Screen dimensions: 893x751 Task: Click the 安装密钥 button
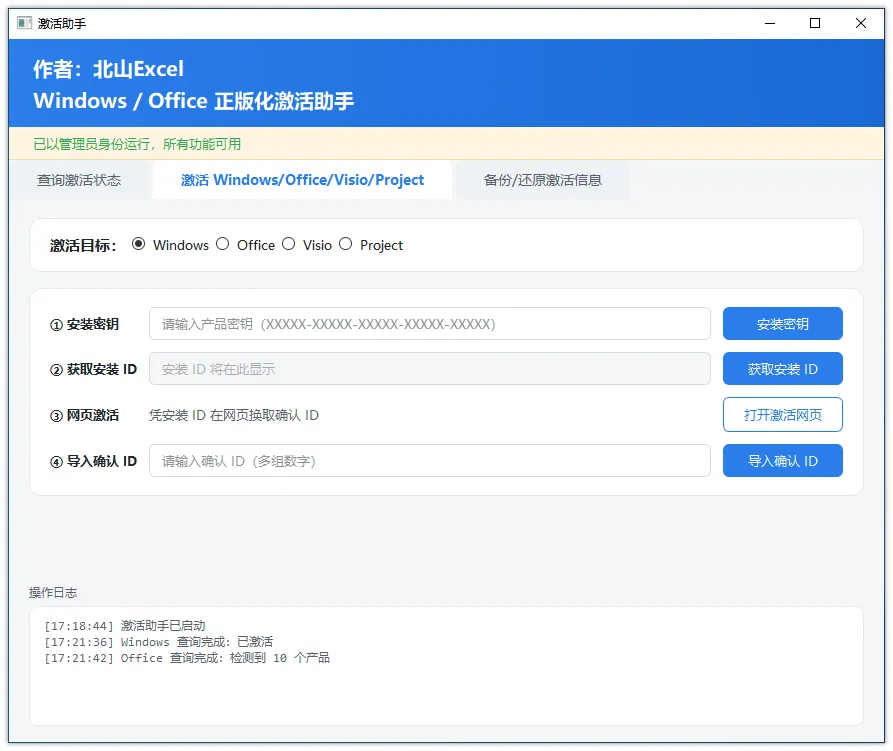click(x=783, y=323)
